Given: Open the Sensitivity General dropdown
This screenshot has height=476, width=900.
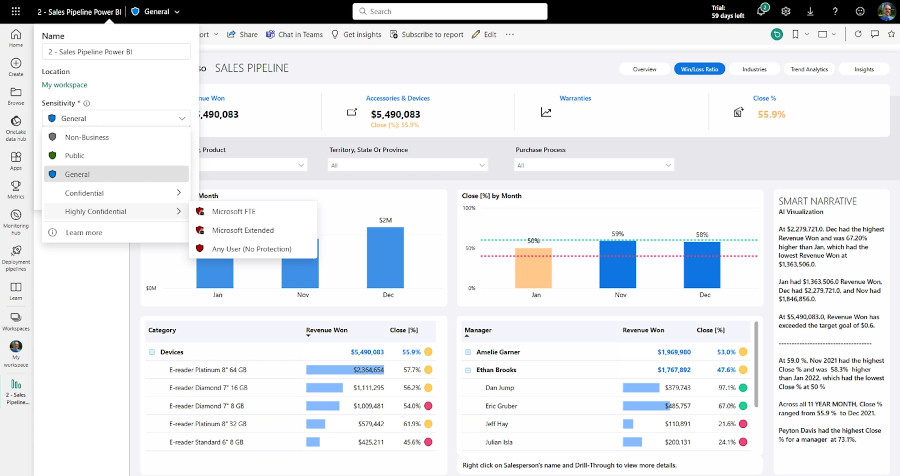Looking at the screenshot, I should 116,118.
